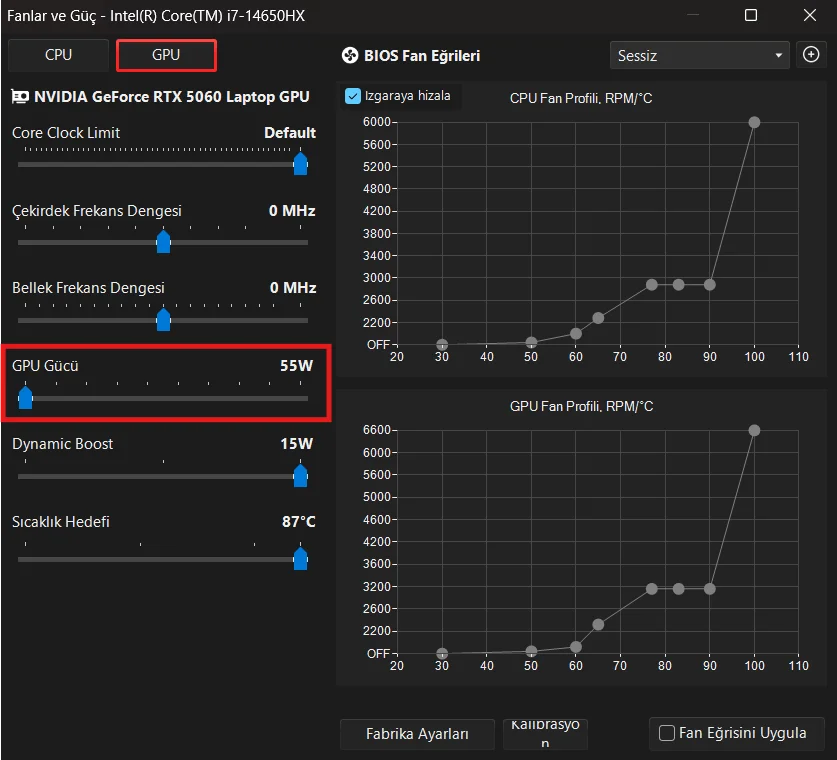Click the 55W GPU Gücü value

tap(296, 366)
